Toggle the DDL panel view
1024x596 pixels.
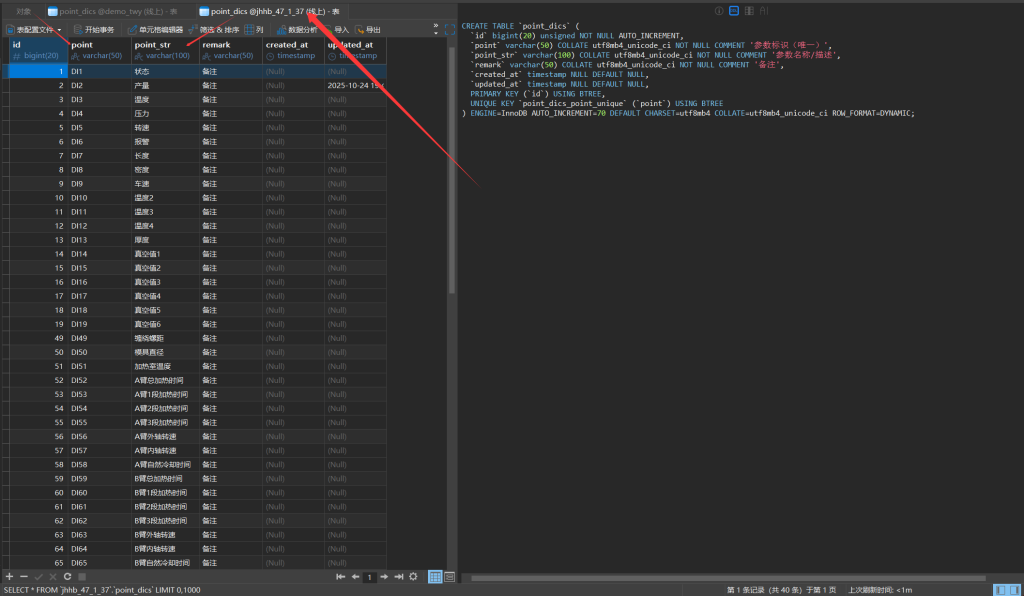click(x=734, y=11)
